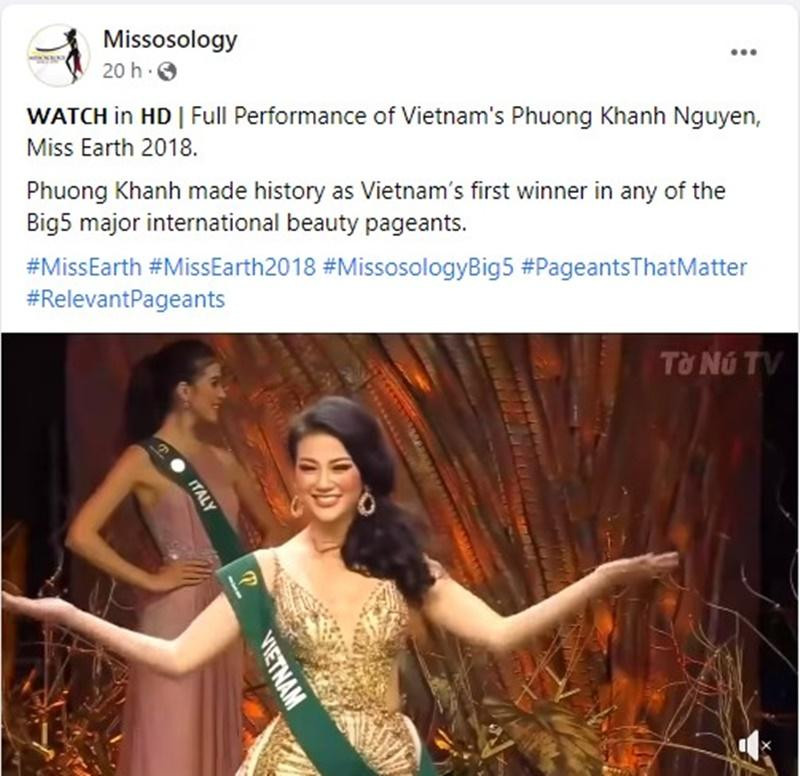800x776 pixels.
Task: Click the 'Phuong Khanh made history' paragraph
Action: click(376, 207)
